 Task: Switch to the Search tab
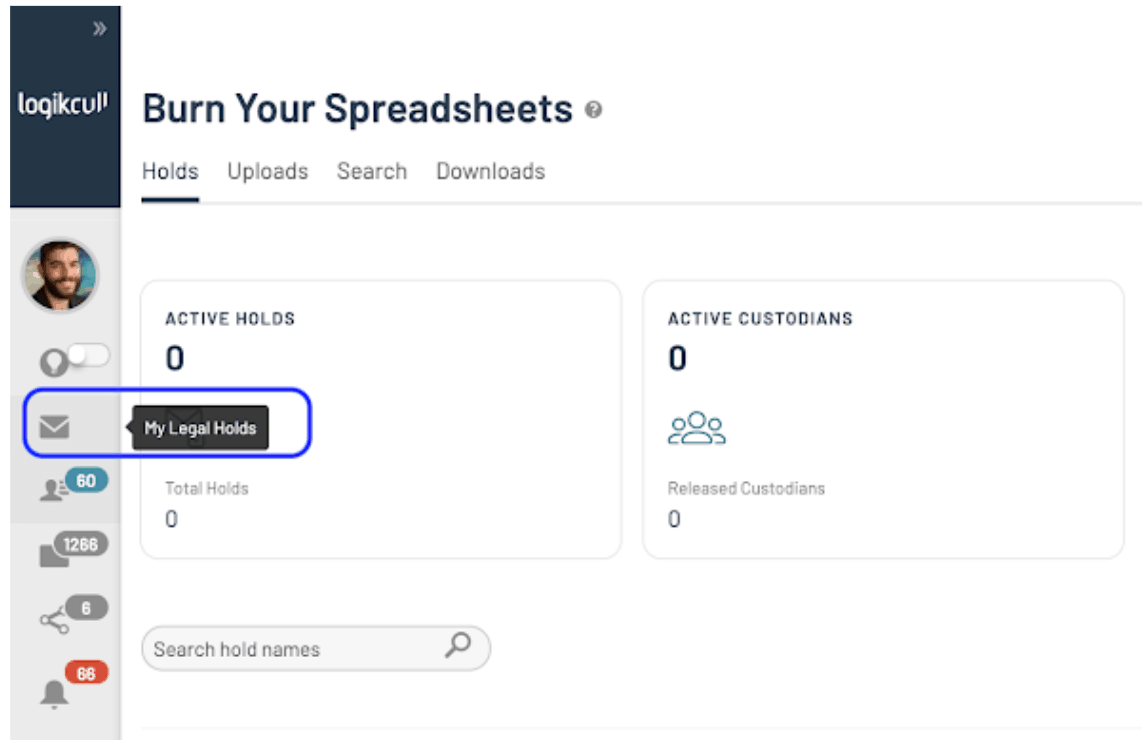(371, 171)
